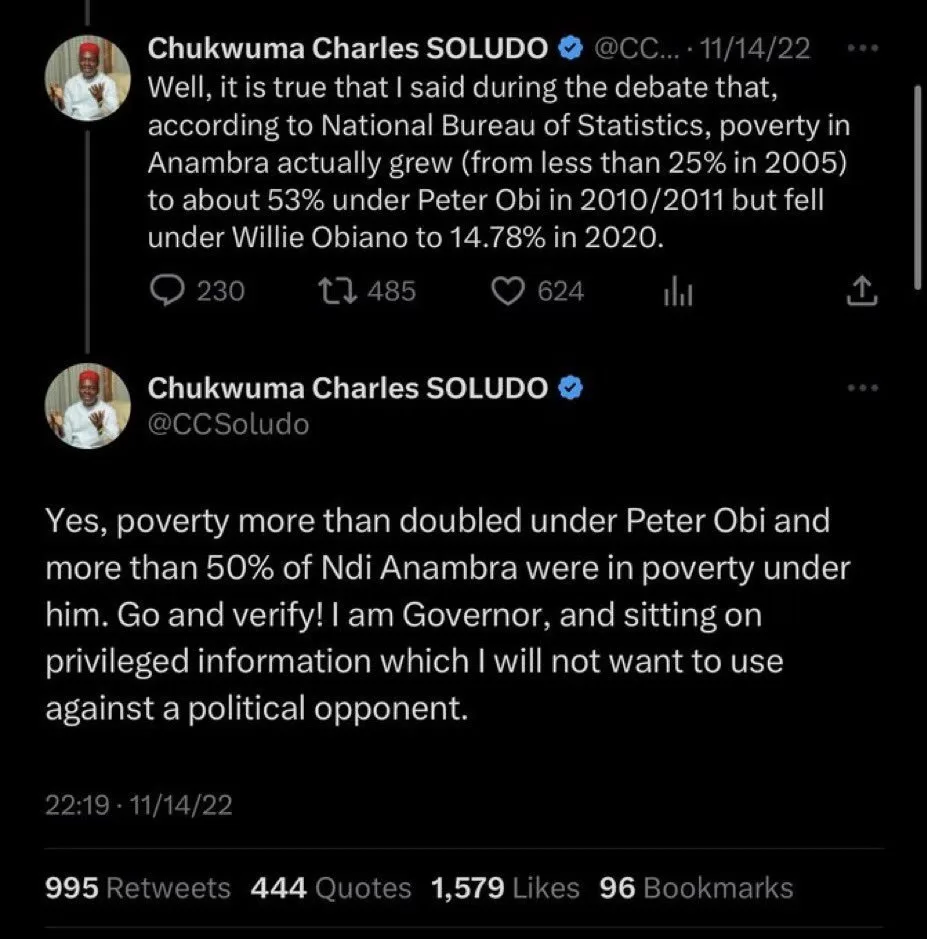Tap the share icon on first tweet
Screen dimensions: 927x939
862,292
